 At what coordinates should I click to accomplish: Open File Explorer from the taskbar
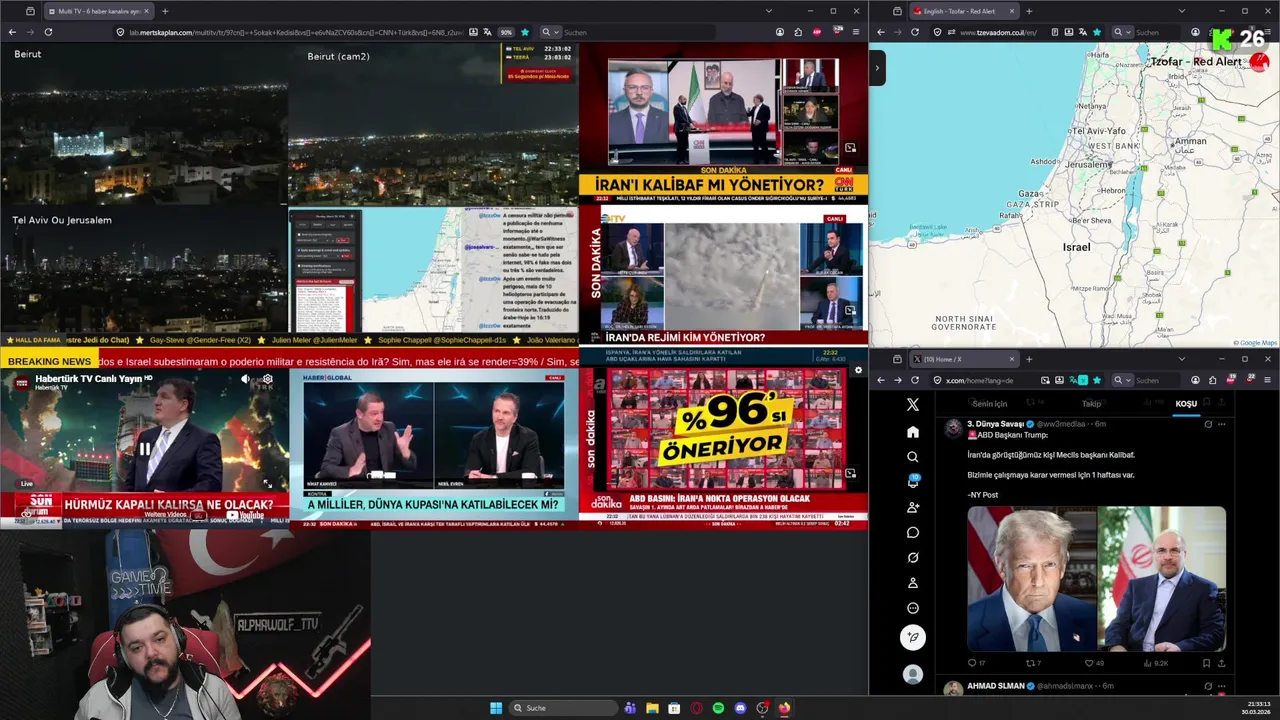click(x=652, y=708)
